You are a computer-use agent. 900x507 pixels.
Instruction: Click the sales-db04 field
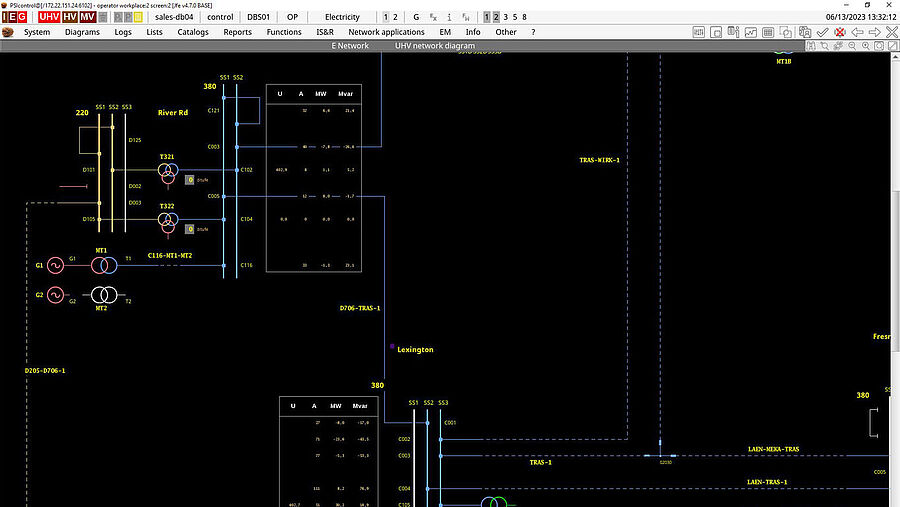174,17
